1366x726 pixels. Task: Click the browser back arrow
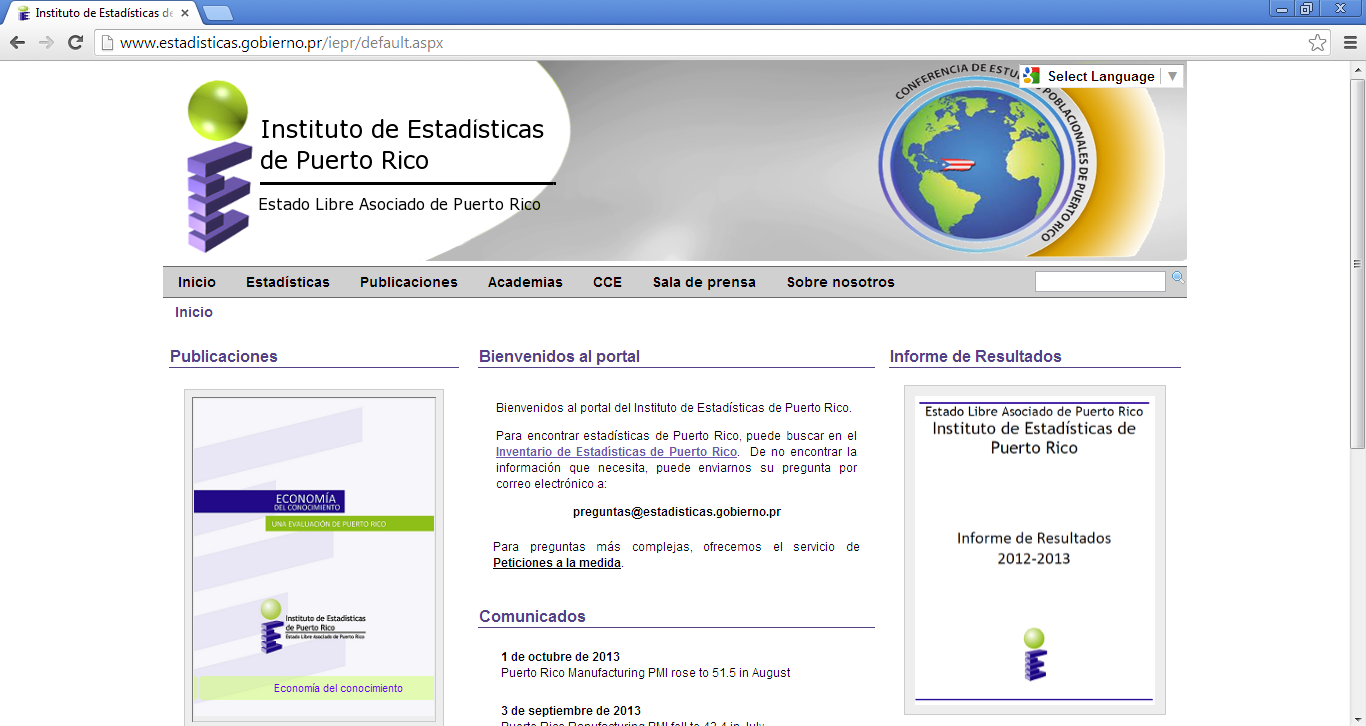click(x=17, y=42)
